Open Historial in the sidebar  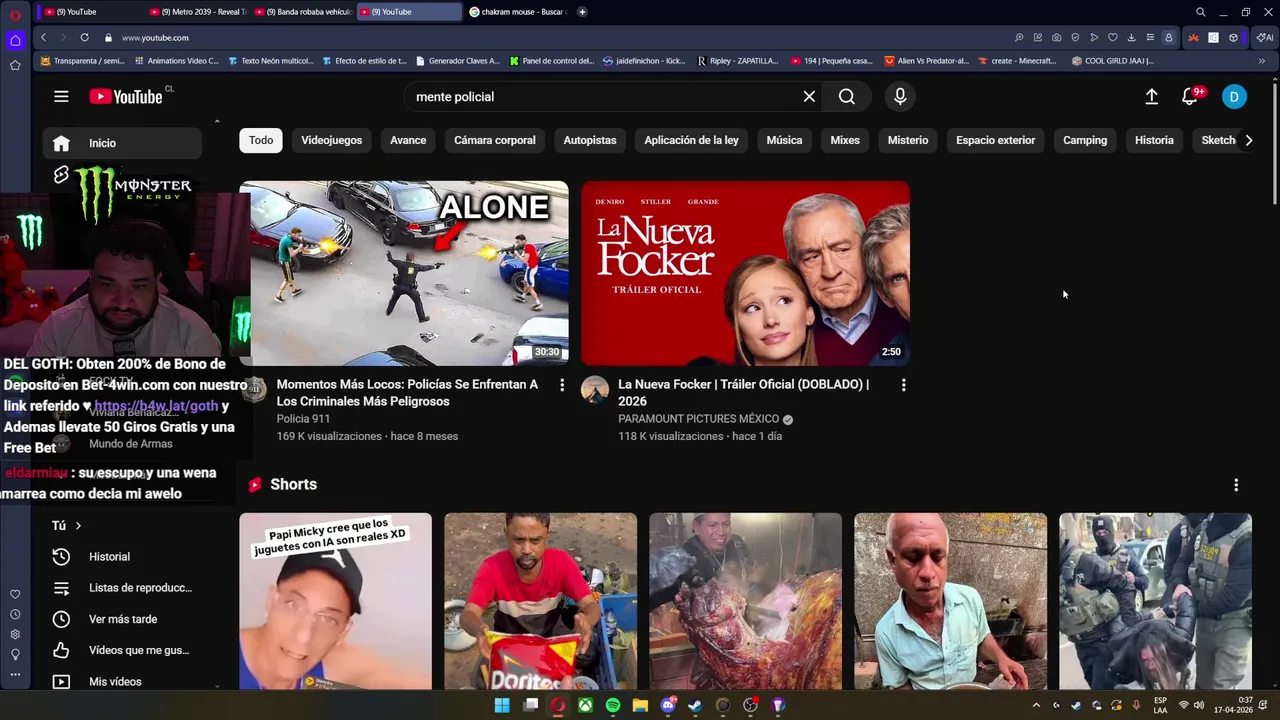(122, 557)
